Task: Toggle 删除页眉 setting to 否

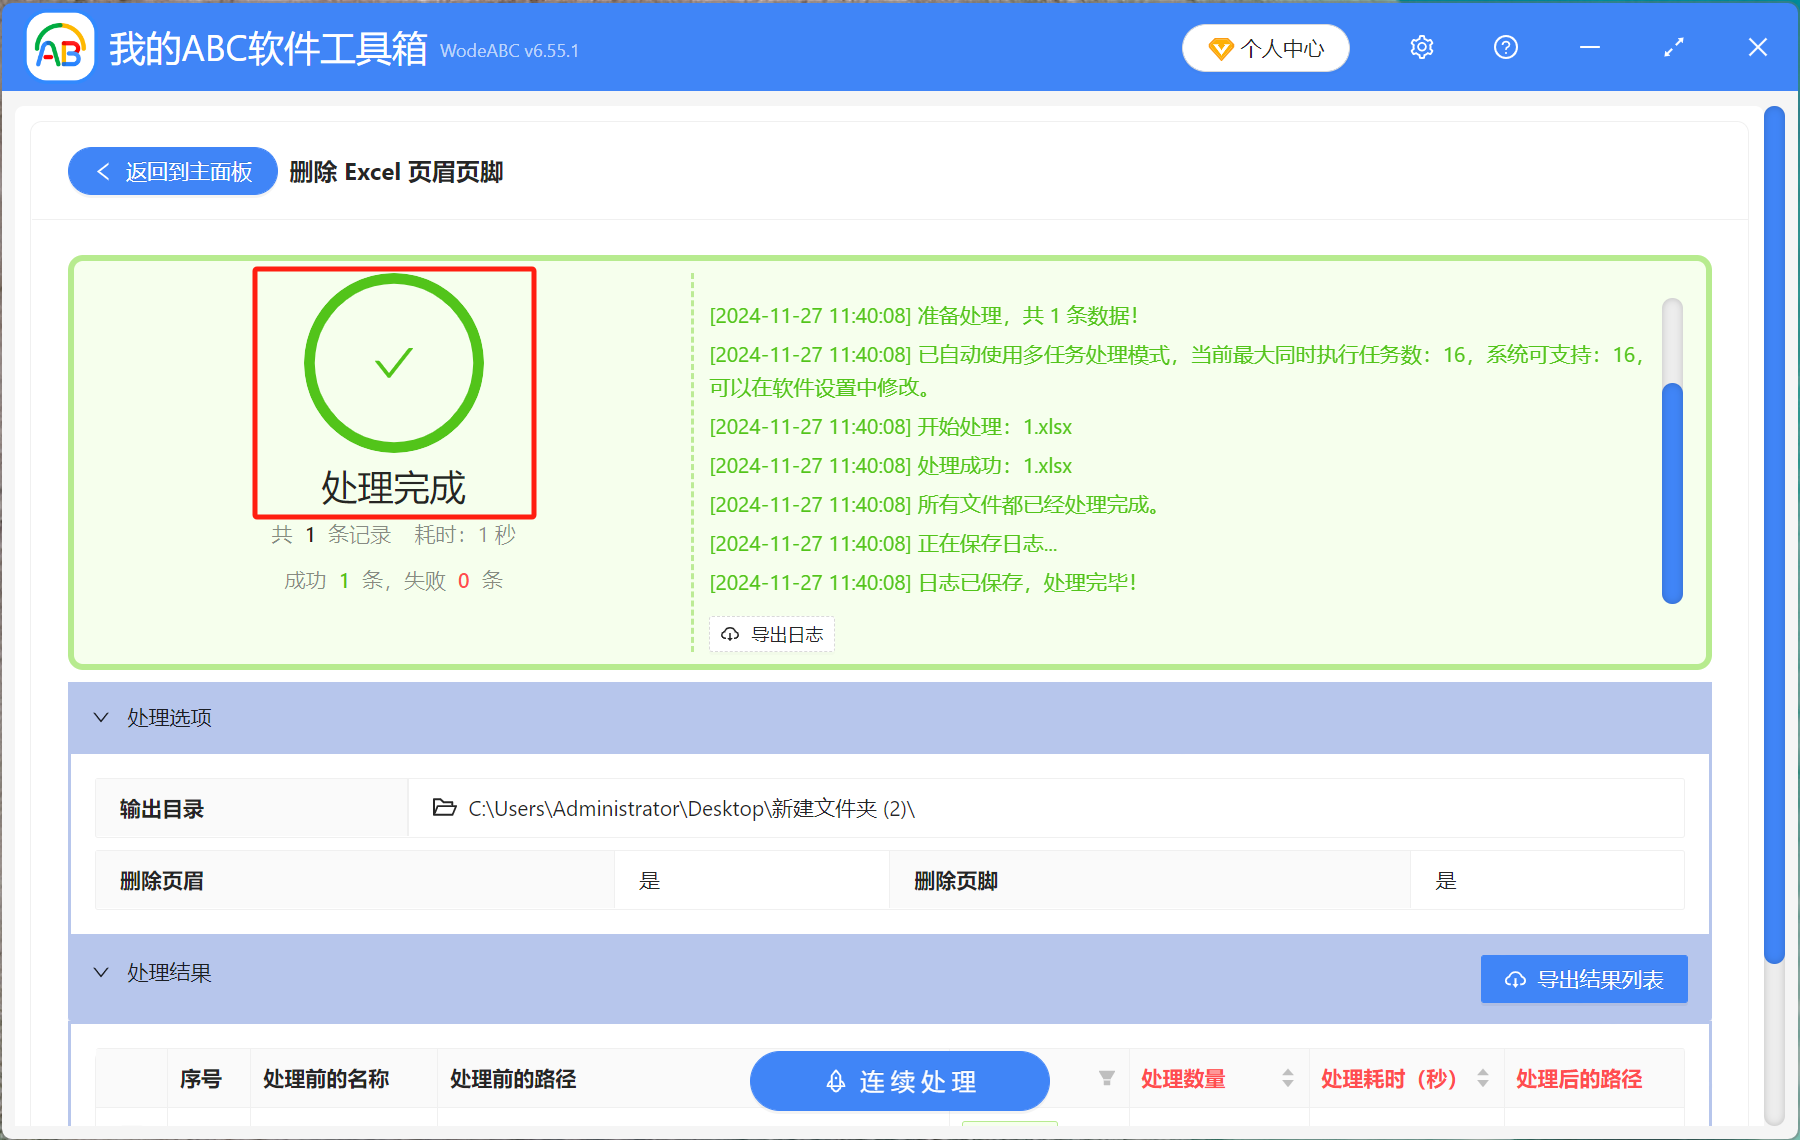Action: click(649, 880)
